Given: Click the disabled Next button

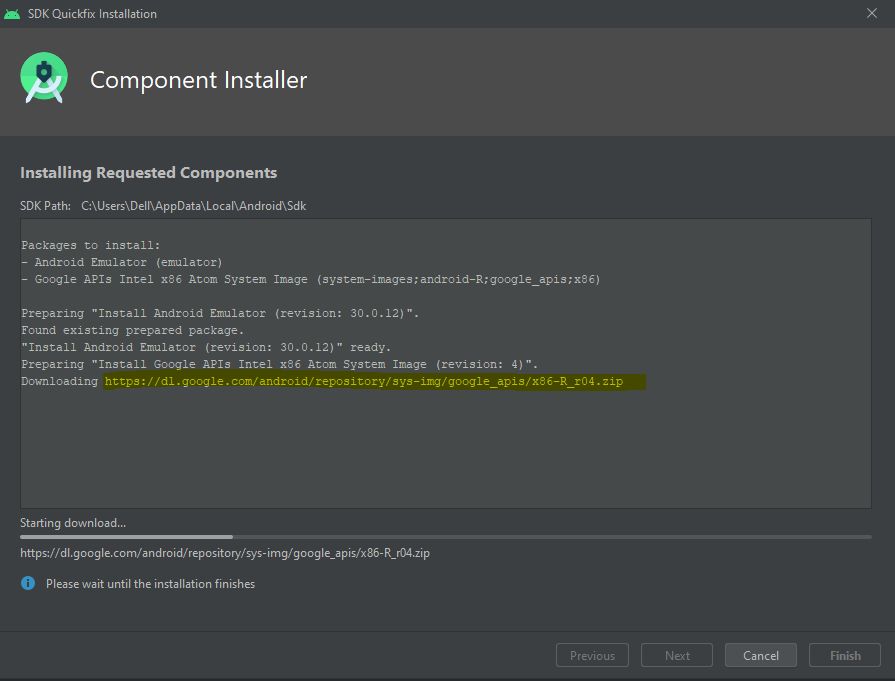Looking at the screenshot, I should pos(677,655).
